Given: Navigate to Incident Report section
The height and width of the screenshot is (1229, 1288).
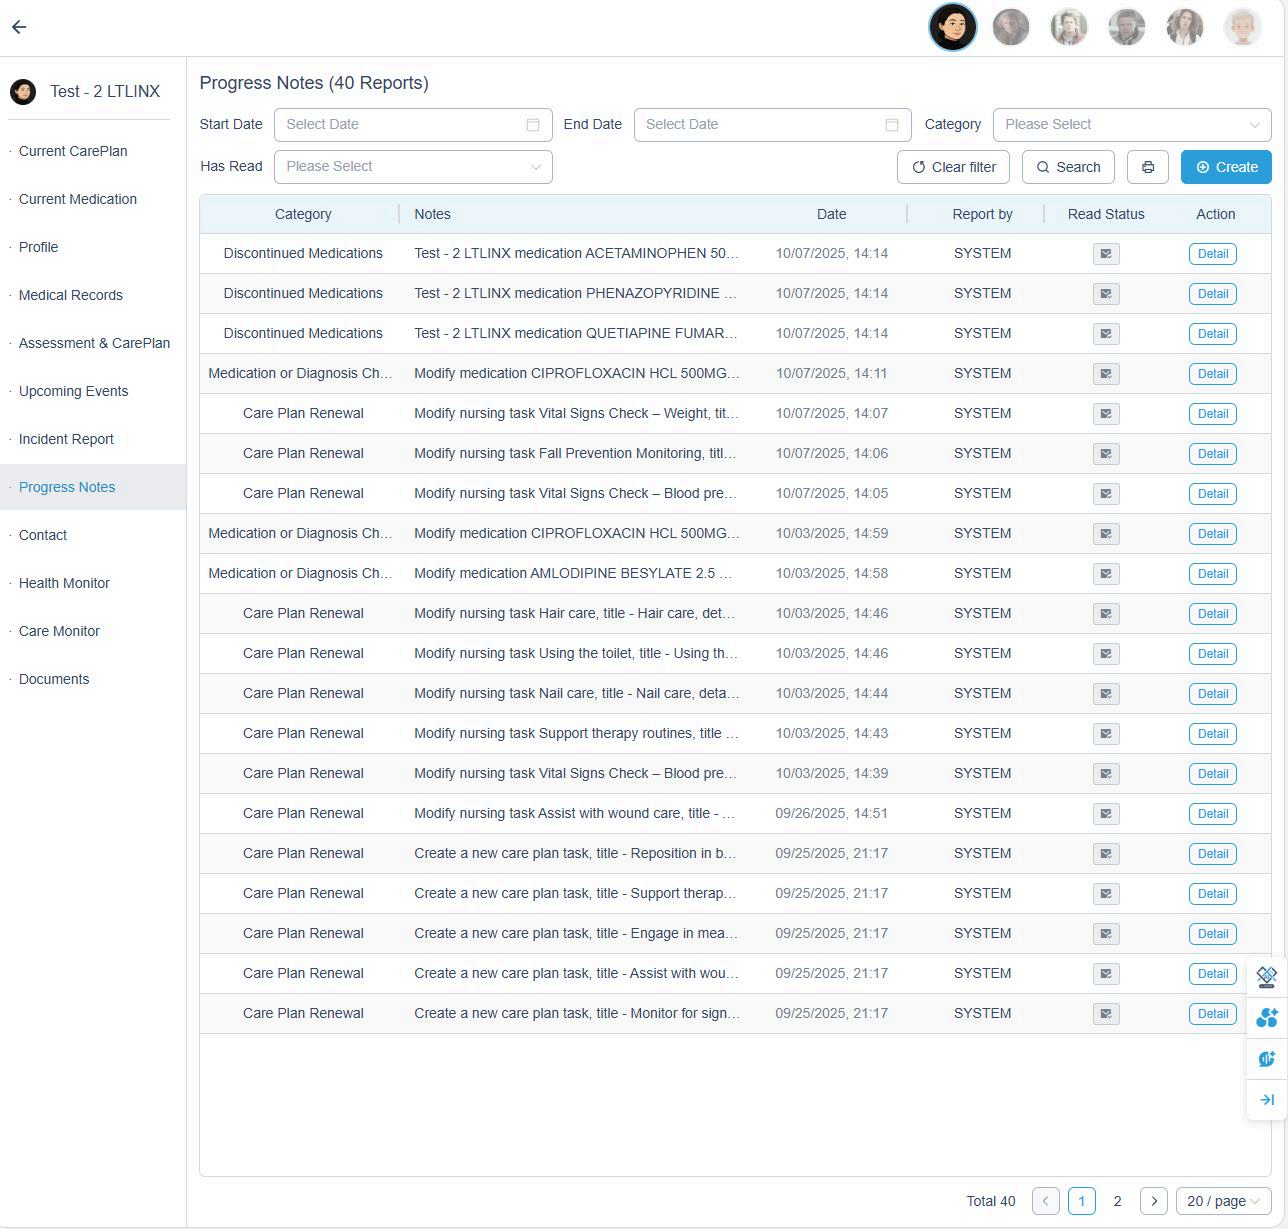Looking at the screenshot, I should (66, 439).
